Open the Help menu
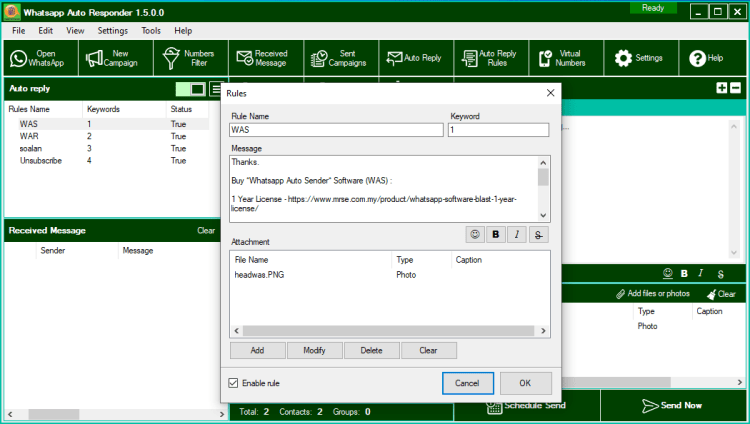750x424 pixels. (183, 31)
